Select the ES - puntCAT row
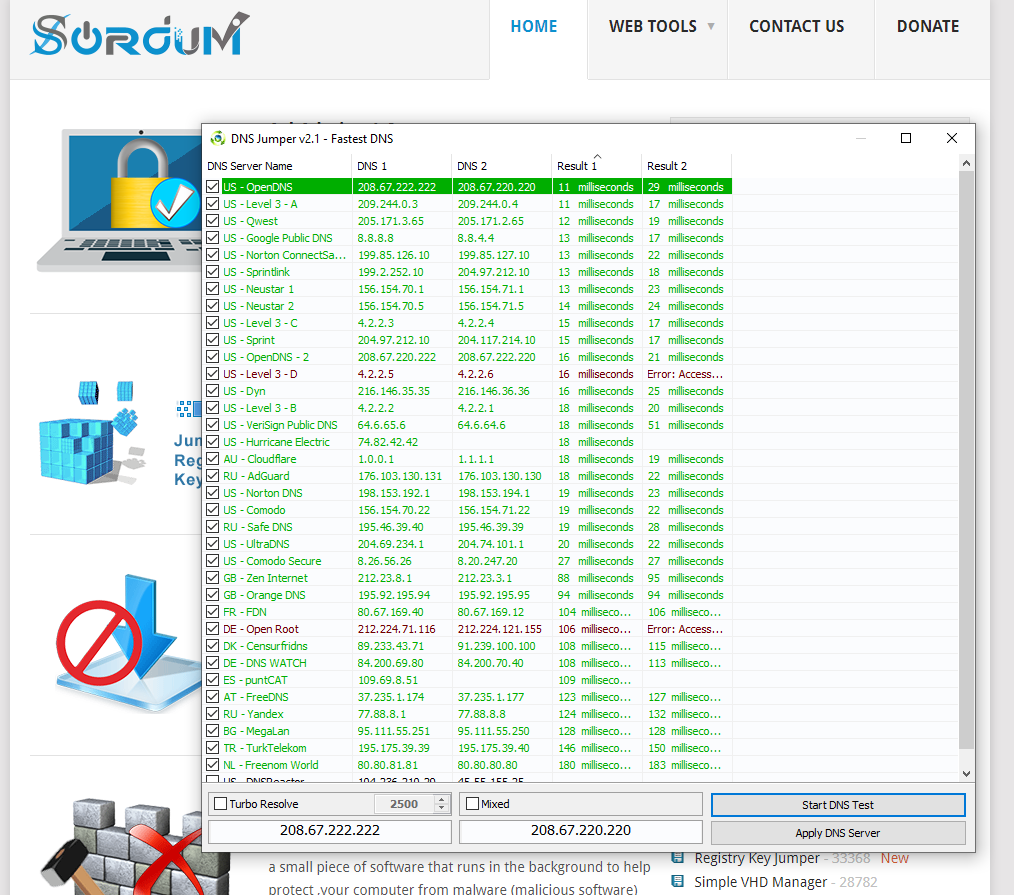1014x895 pixels. (x=469, y=680)
